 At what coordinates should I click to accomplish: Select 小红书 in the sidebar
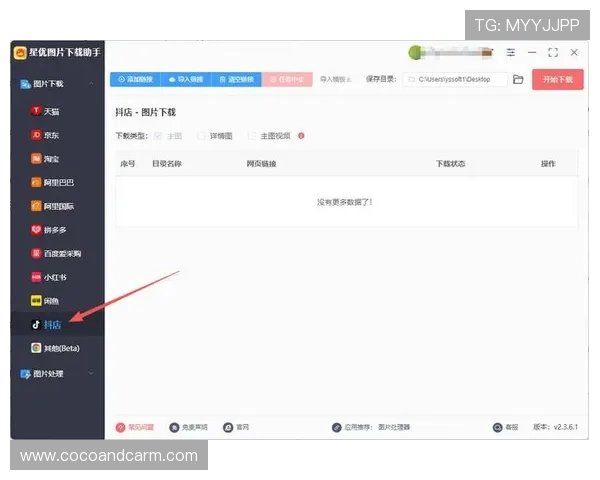click(49, 277)
